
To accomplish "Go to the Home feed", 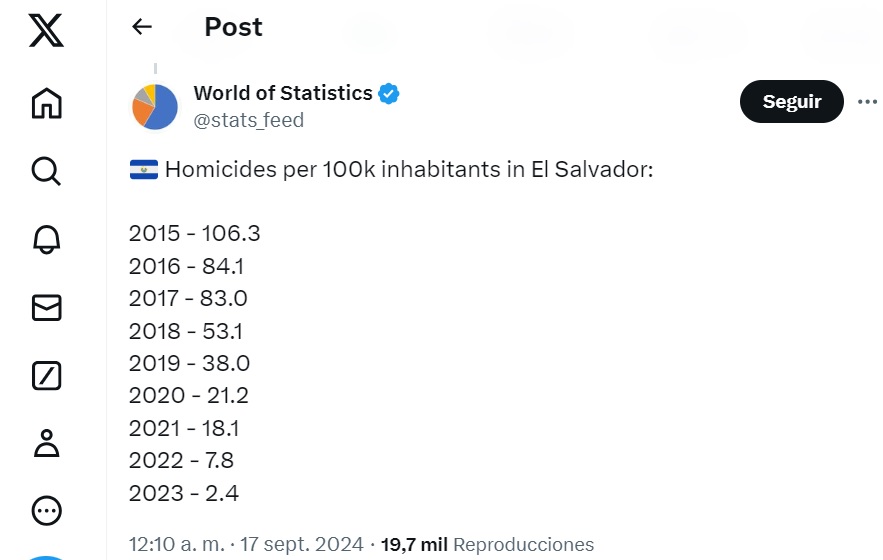I will (x=46, y=103).
